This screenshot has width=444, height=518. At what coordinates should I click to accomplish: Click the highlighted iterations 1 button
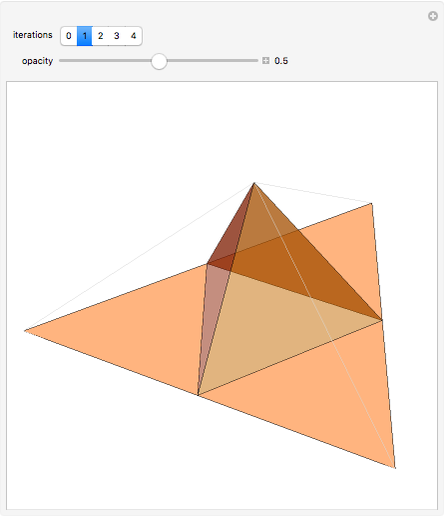click(85, 36)
